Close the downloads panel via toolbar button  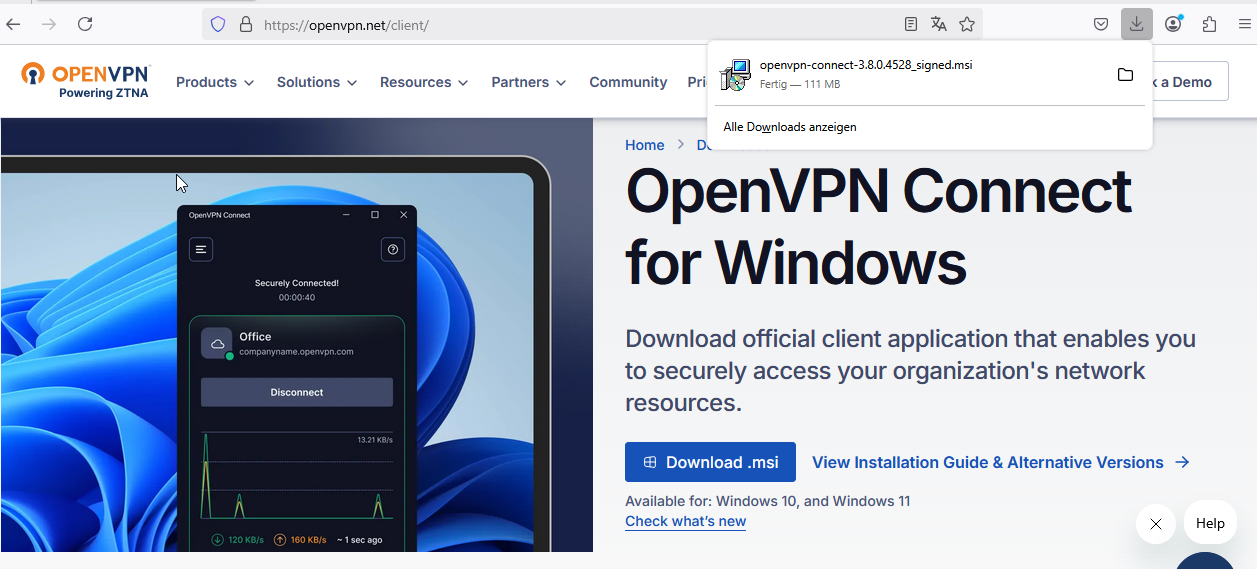[x=1136, y=24]
